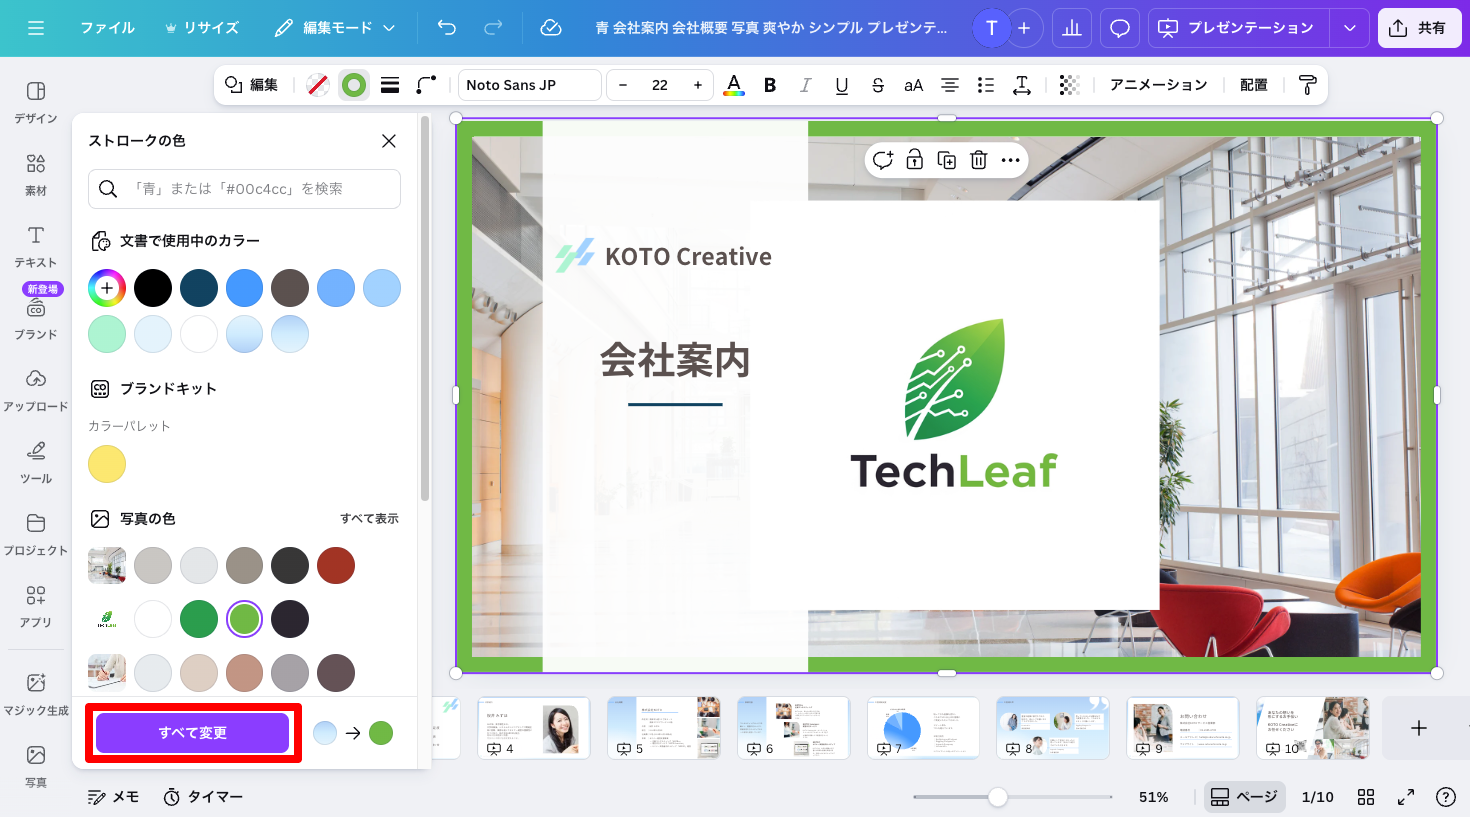The image size is (1470, 817).
Task: Select the corner rounding tool icon
Action: pos(426,85)
